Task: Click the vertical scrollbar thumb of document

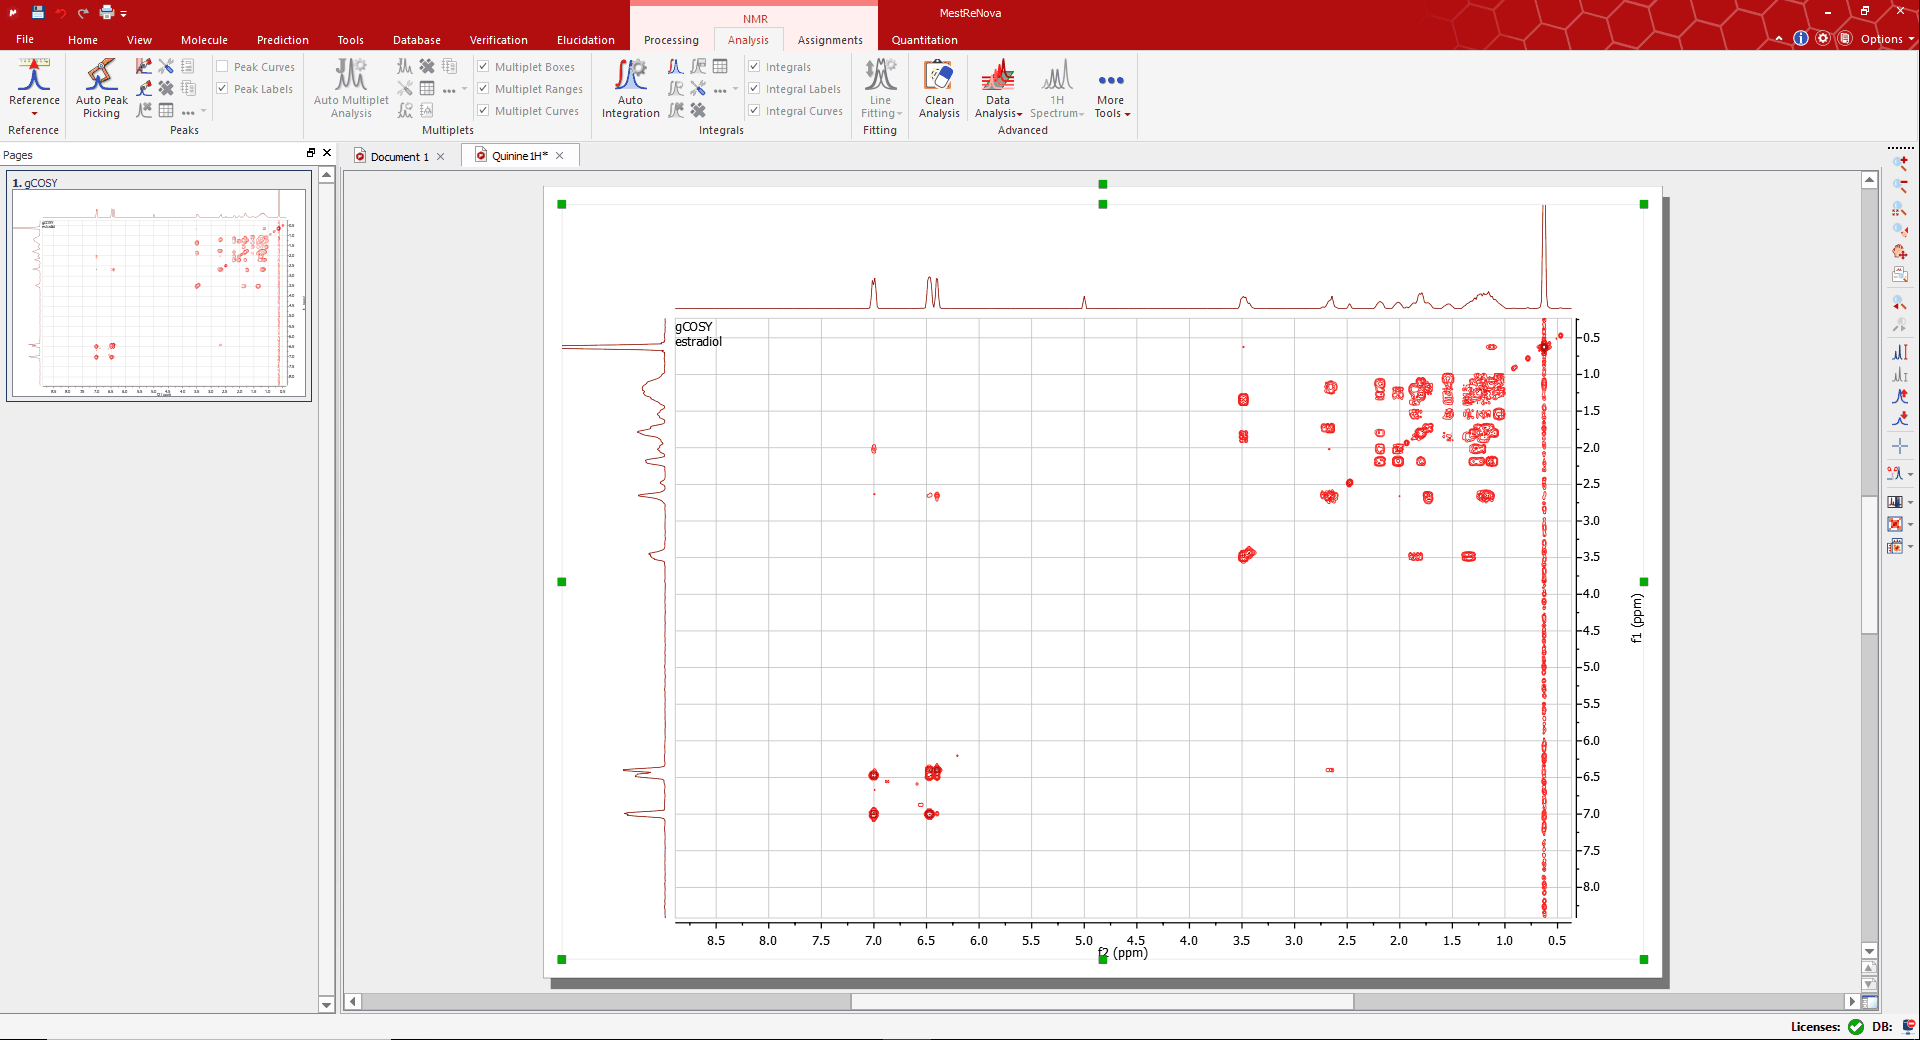Action: tap(1869, 565)
